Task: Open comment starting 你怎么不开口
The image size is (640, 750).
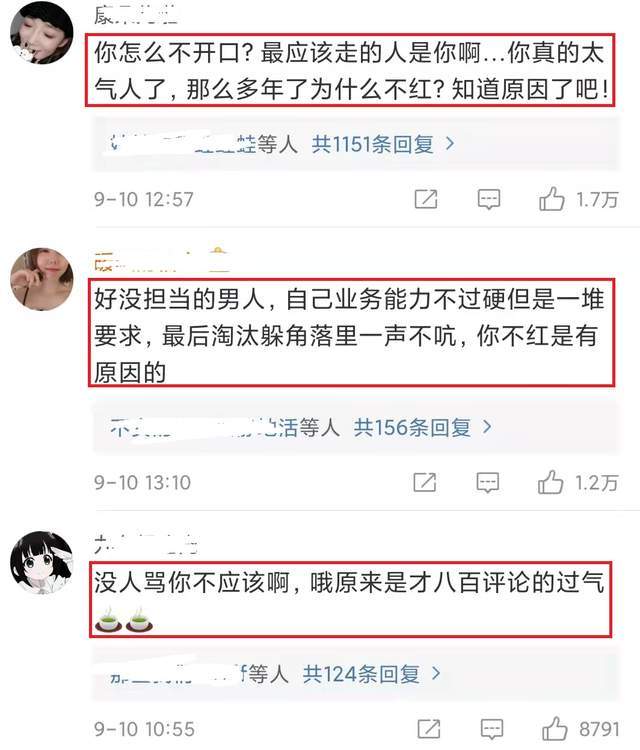Action: point(350,70)
